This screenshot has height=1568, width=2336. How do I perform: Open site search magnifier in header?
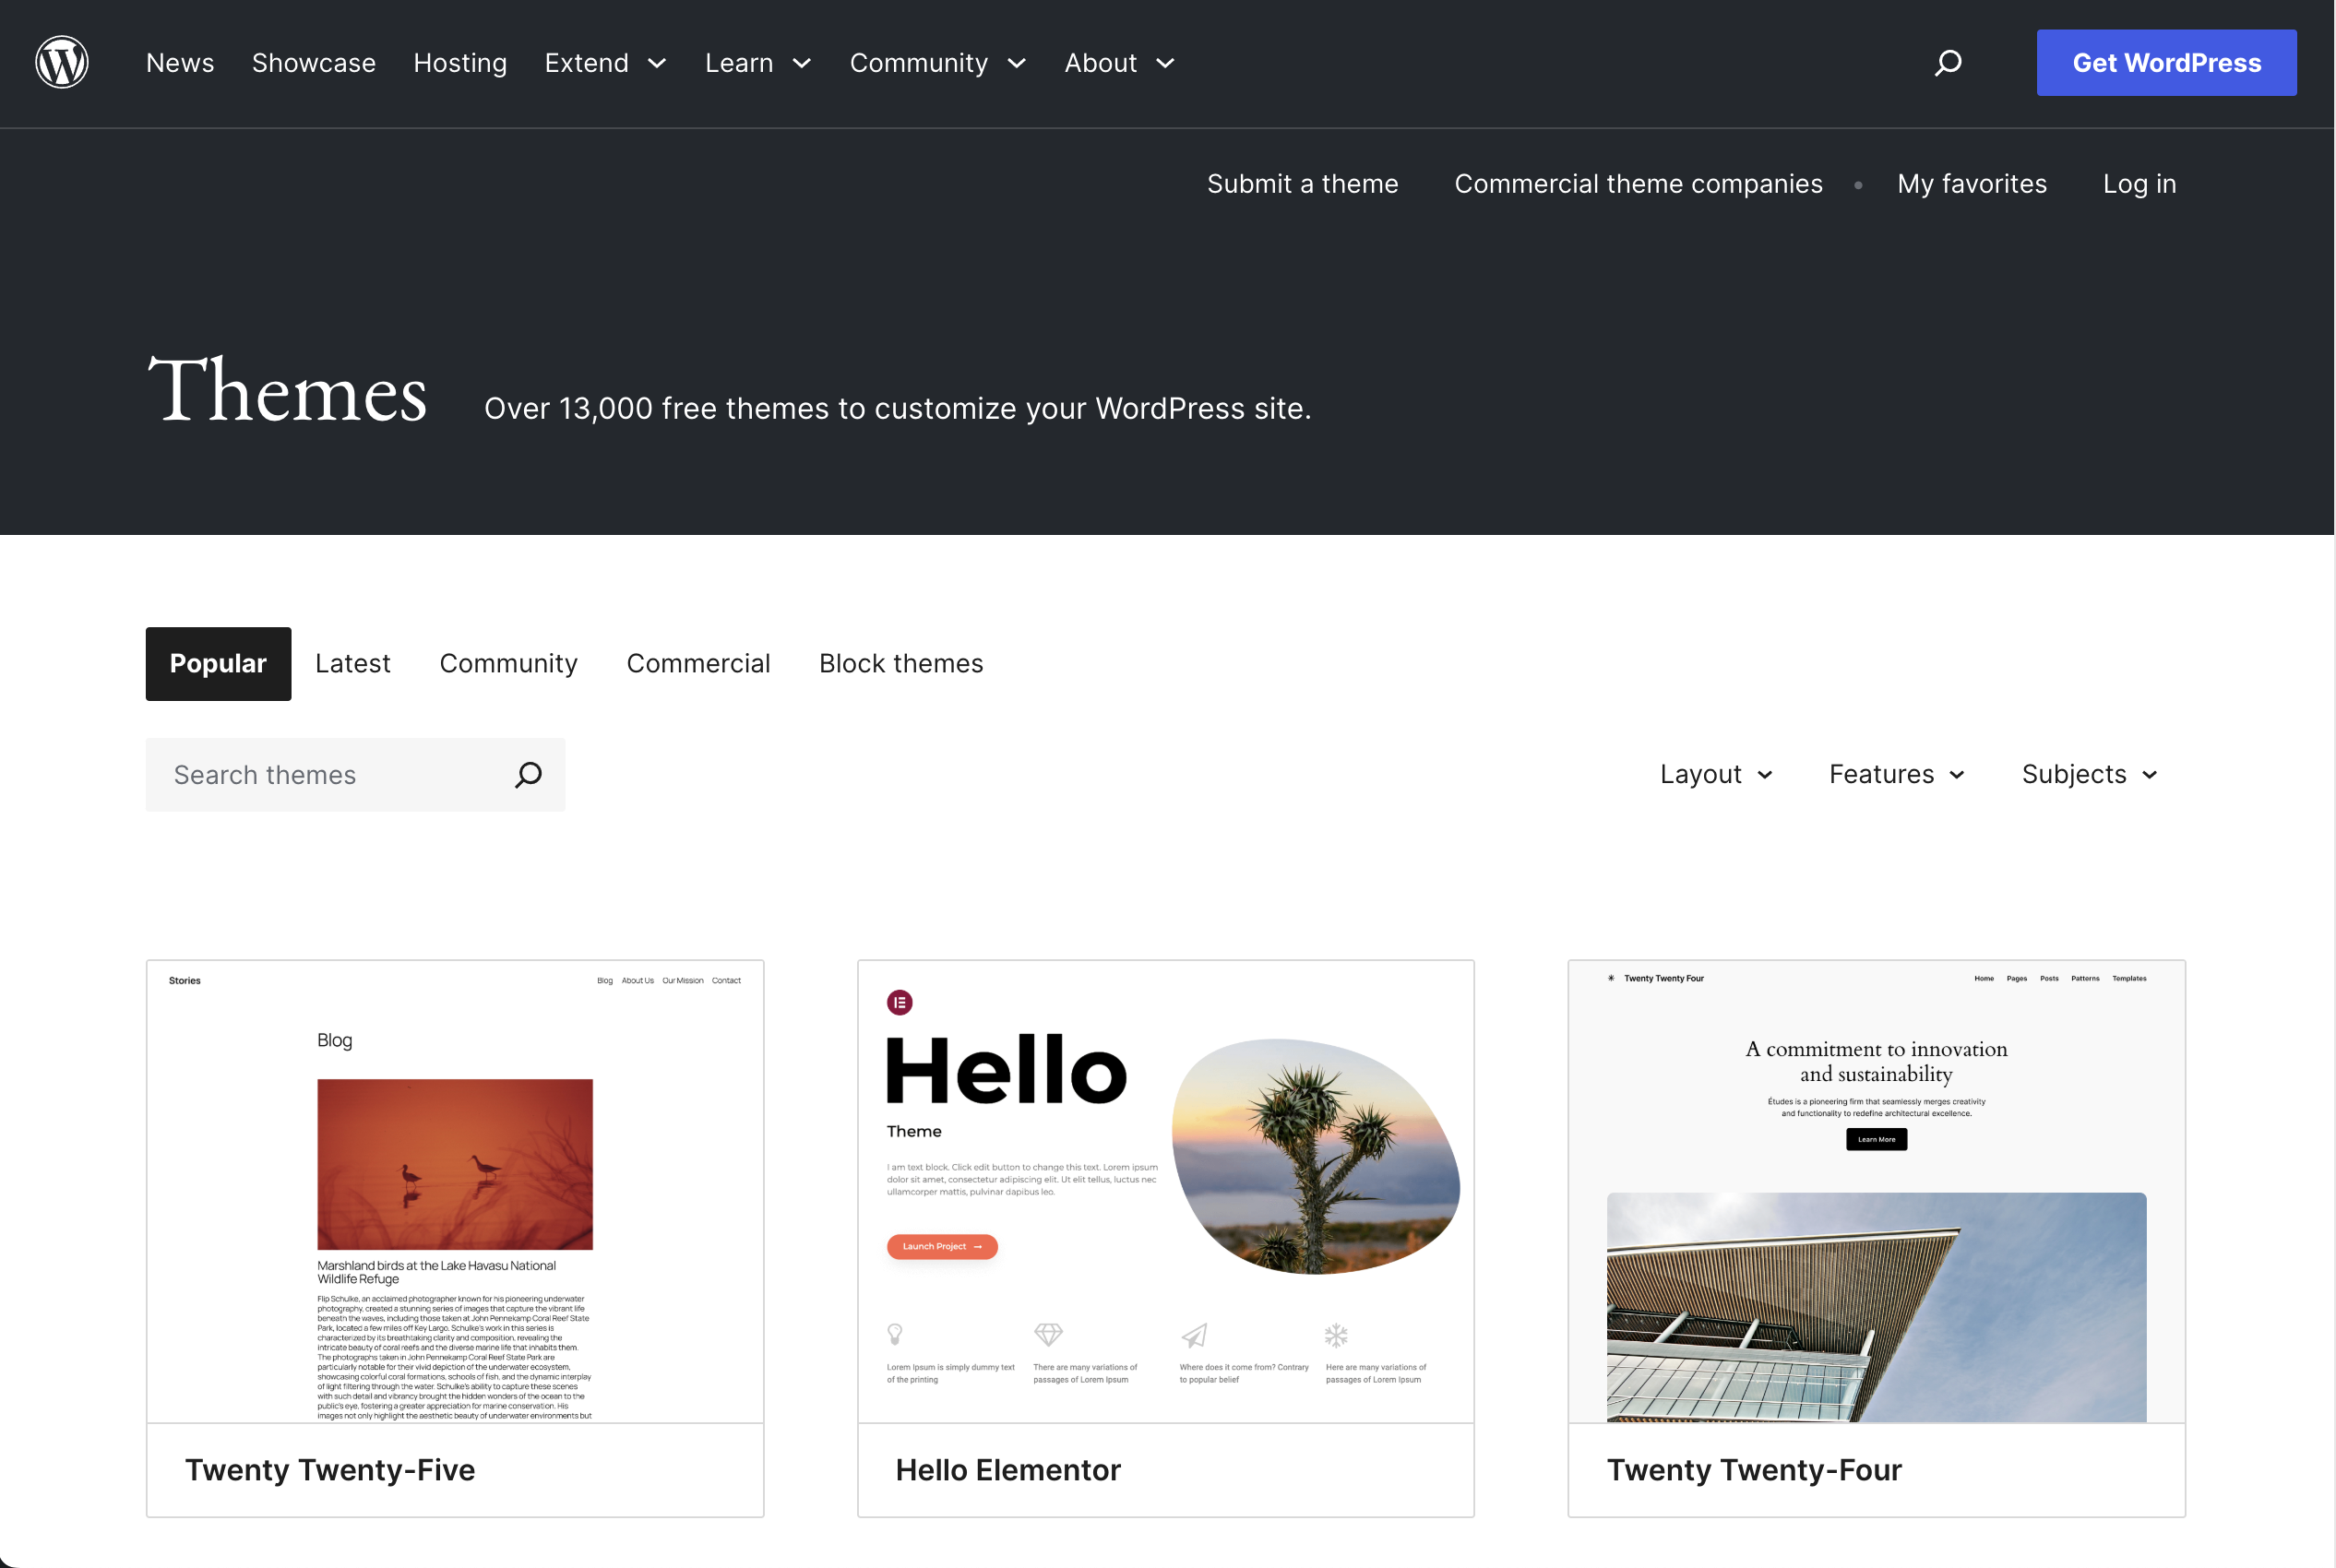coord(1947,63)
